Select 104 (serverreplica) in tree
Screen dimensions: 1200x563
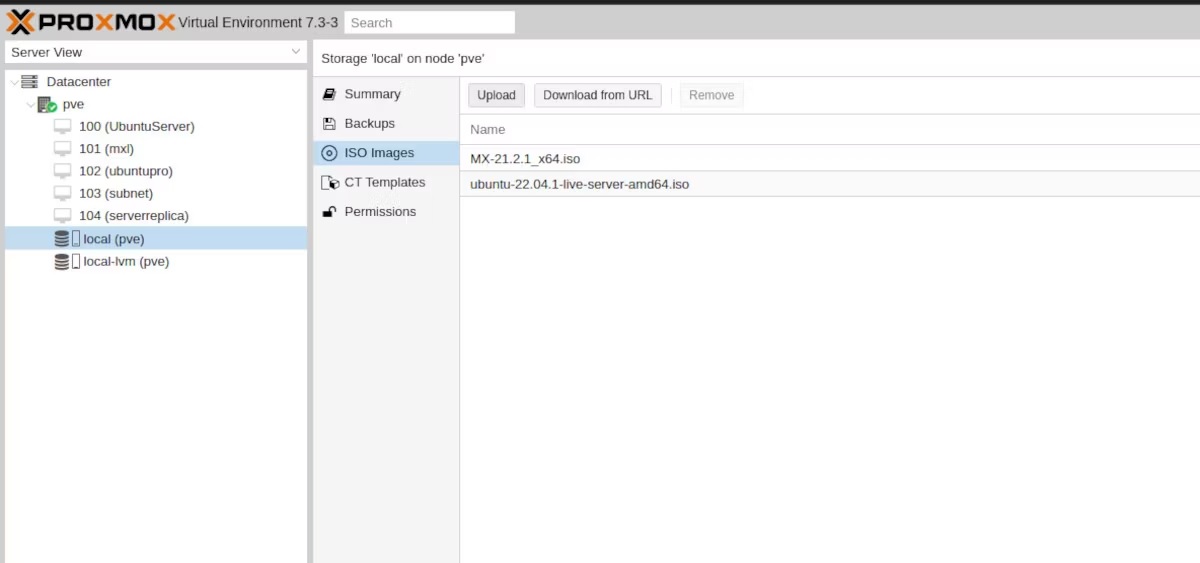tap(134, 215)
